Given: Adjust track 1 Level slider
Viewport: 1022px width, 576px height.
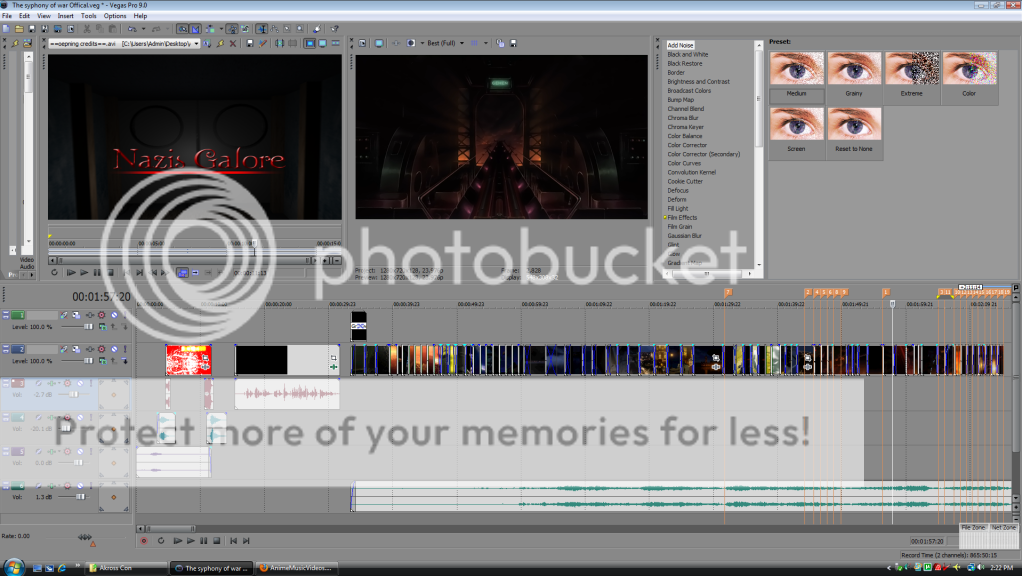Looking at the screenshot, I should (89, 326).
